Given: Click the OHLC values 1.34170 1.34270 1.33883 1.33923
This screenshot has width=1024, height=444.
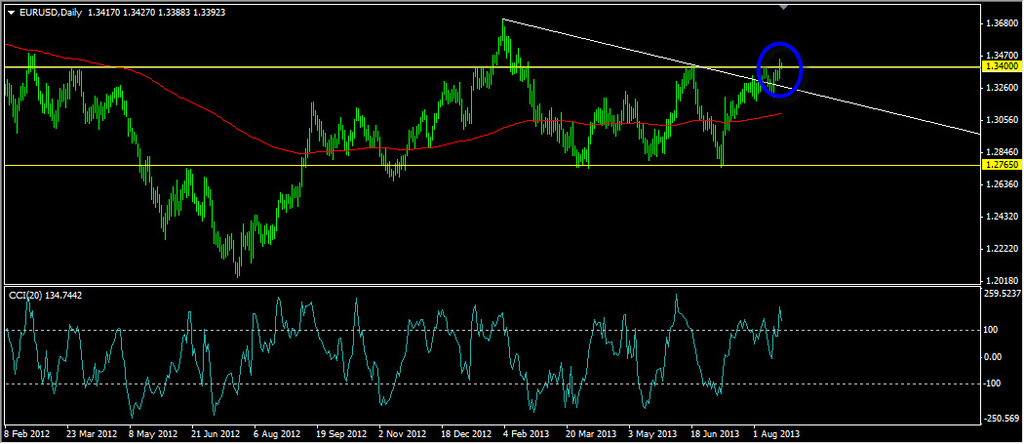Looking at the screenshot, I should pos(156,12).
